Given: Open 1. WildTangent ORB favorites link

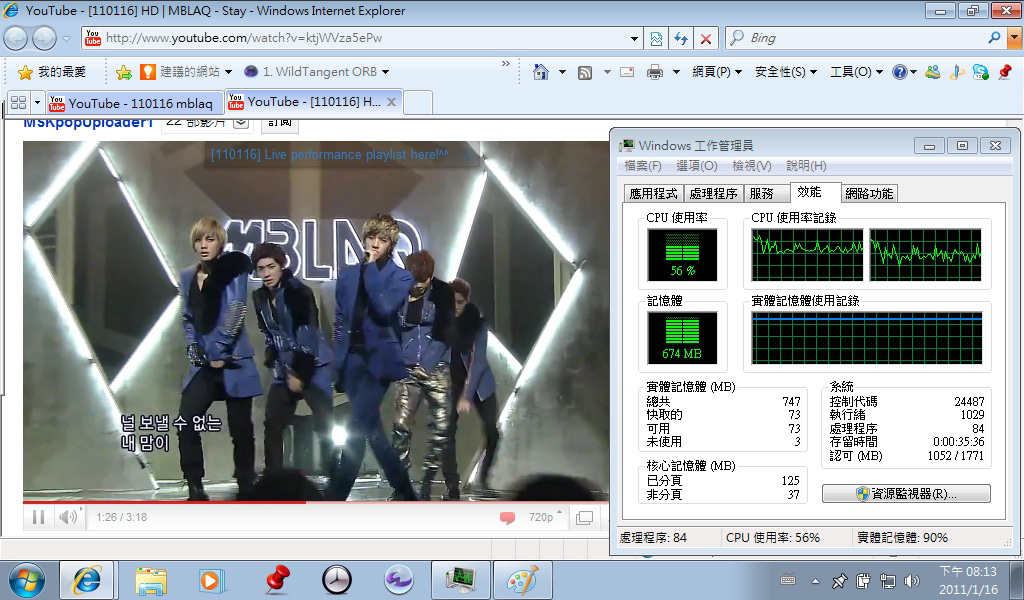Looking at the screenshot, I should pyautogui.click(x=316, y=72).
